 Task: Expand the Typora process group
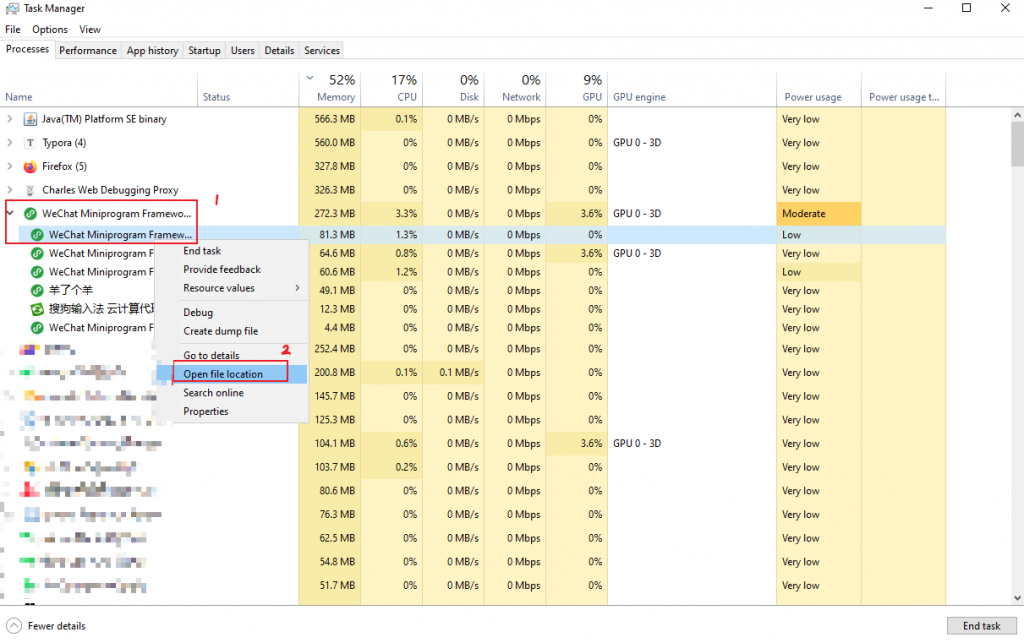point(10,143)
